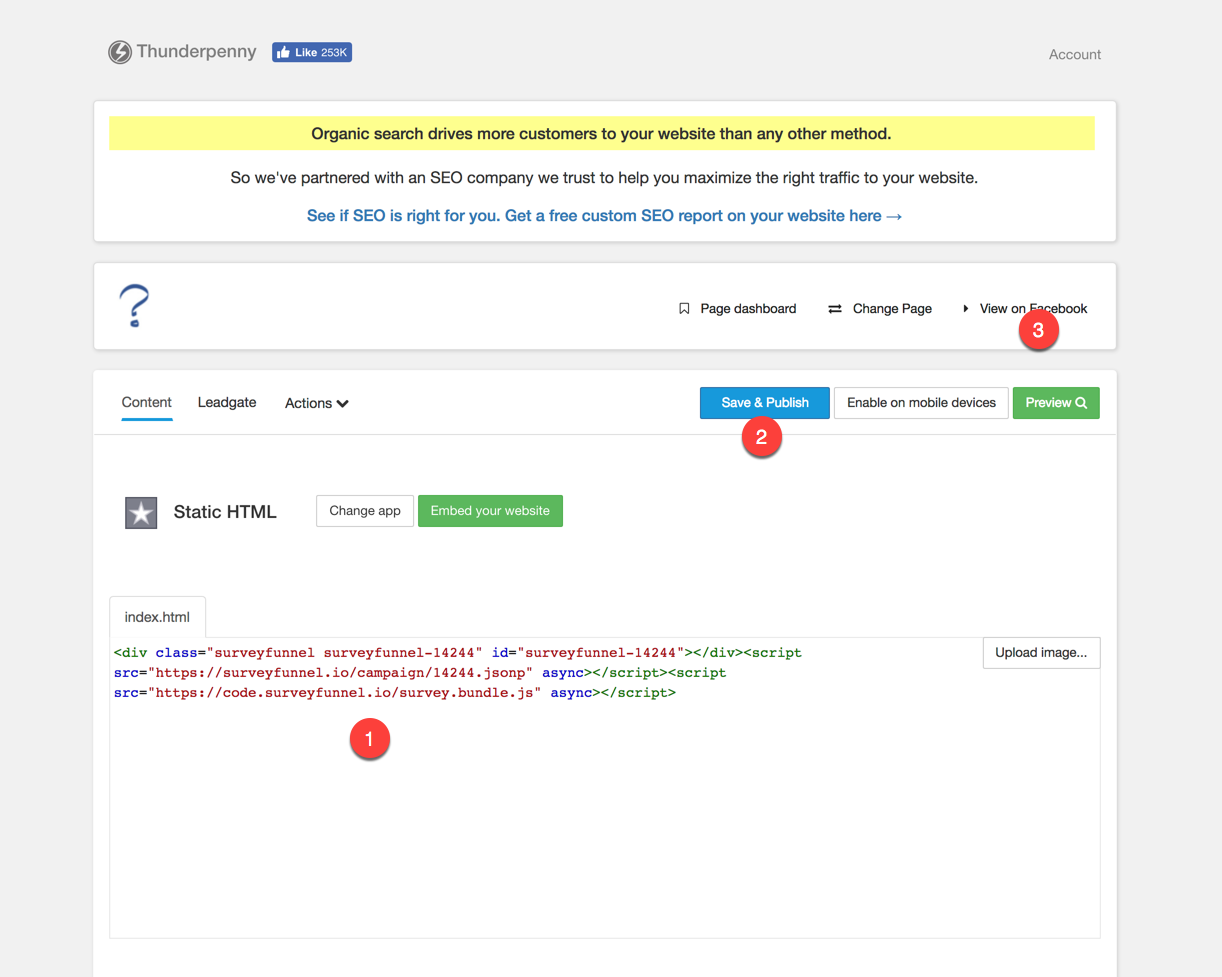Click the magnifier icon in the Preview button
The image size is (1222, 977).
(x=1081, y=403)
